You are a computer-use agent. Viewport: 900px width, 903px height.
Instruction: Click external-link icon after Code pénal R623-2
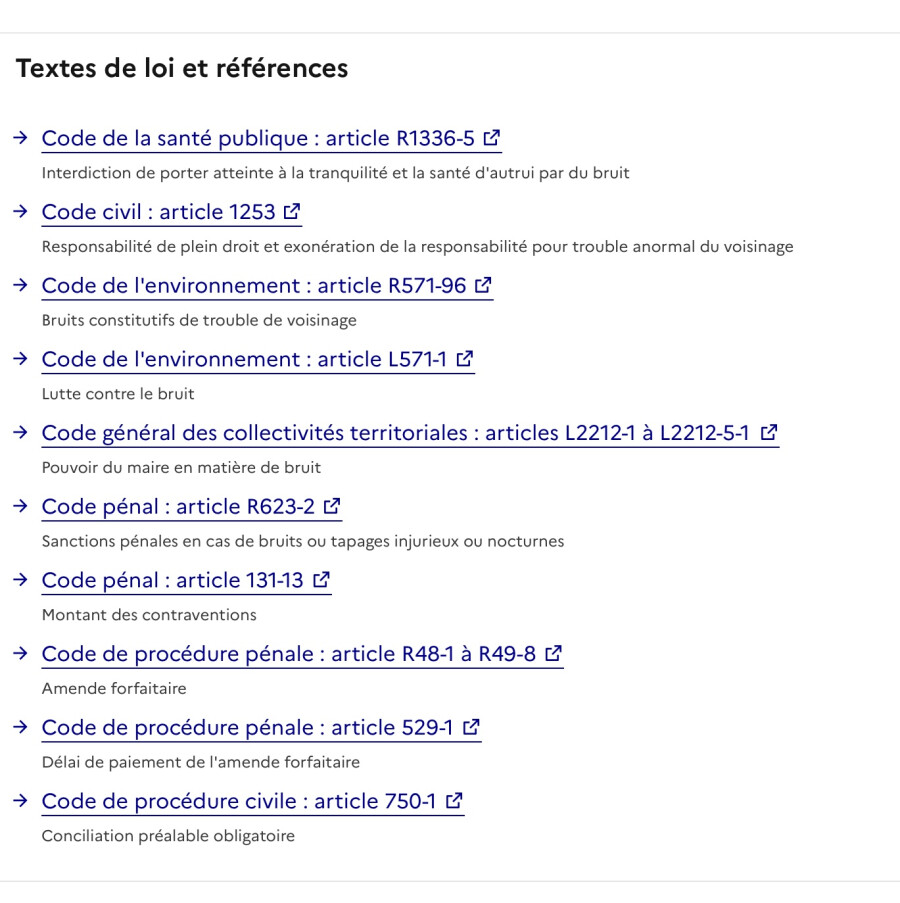pyautogui.click(x=332, y=506)
